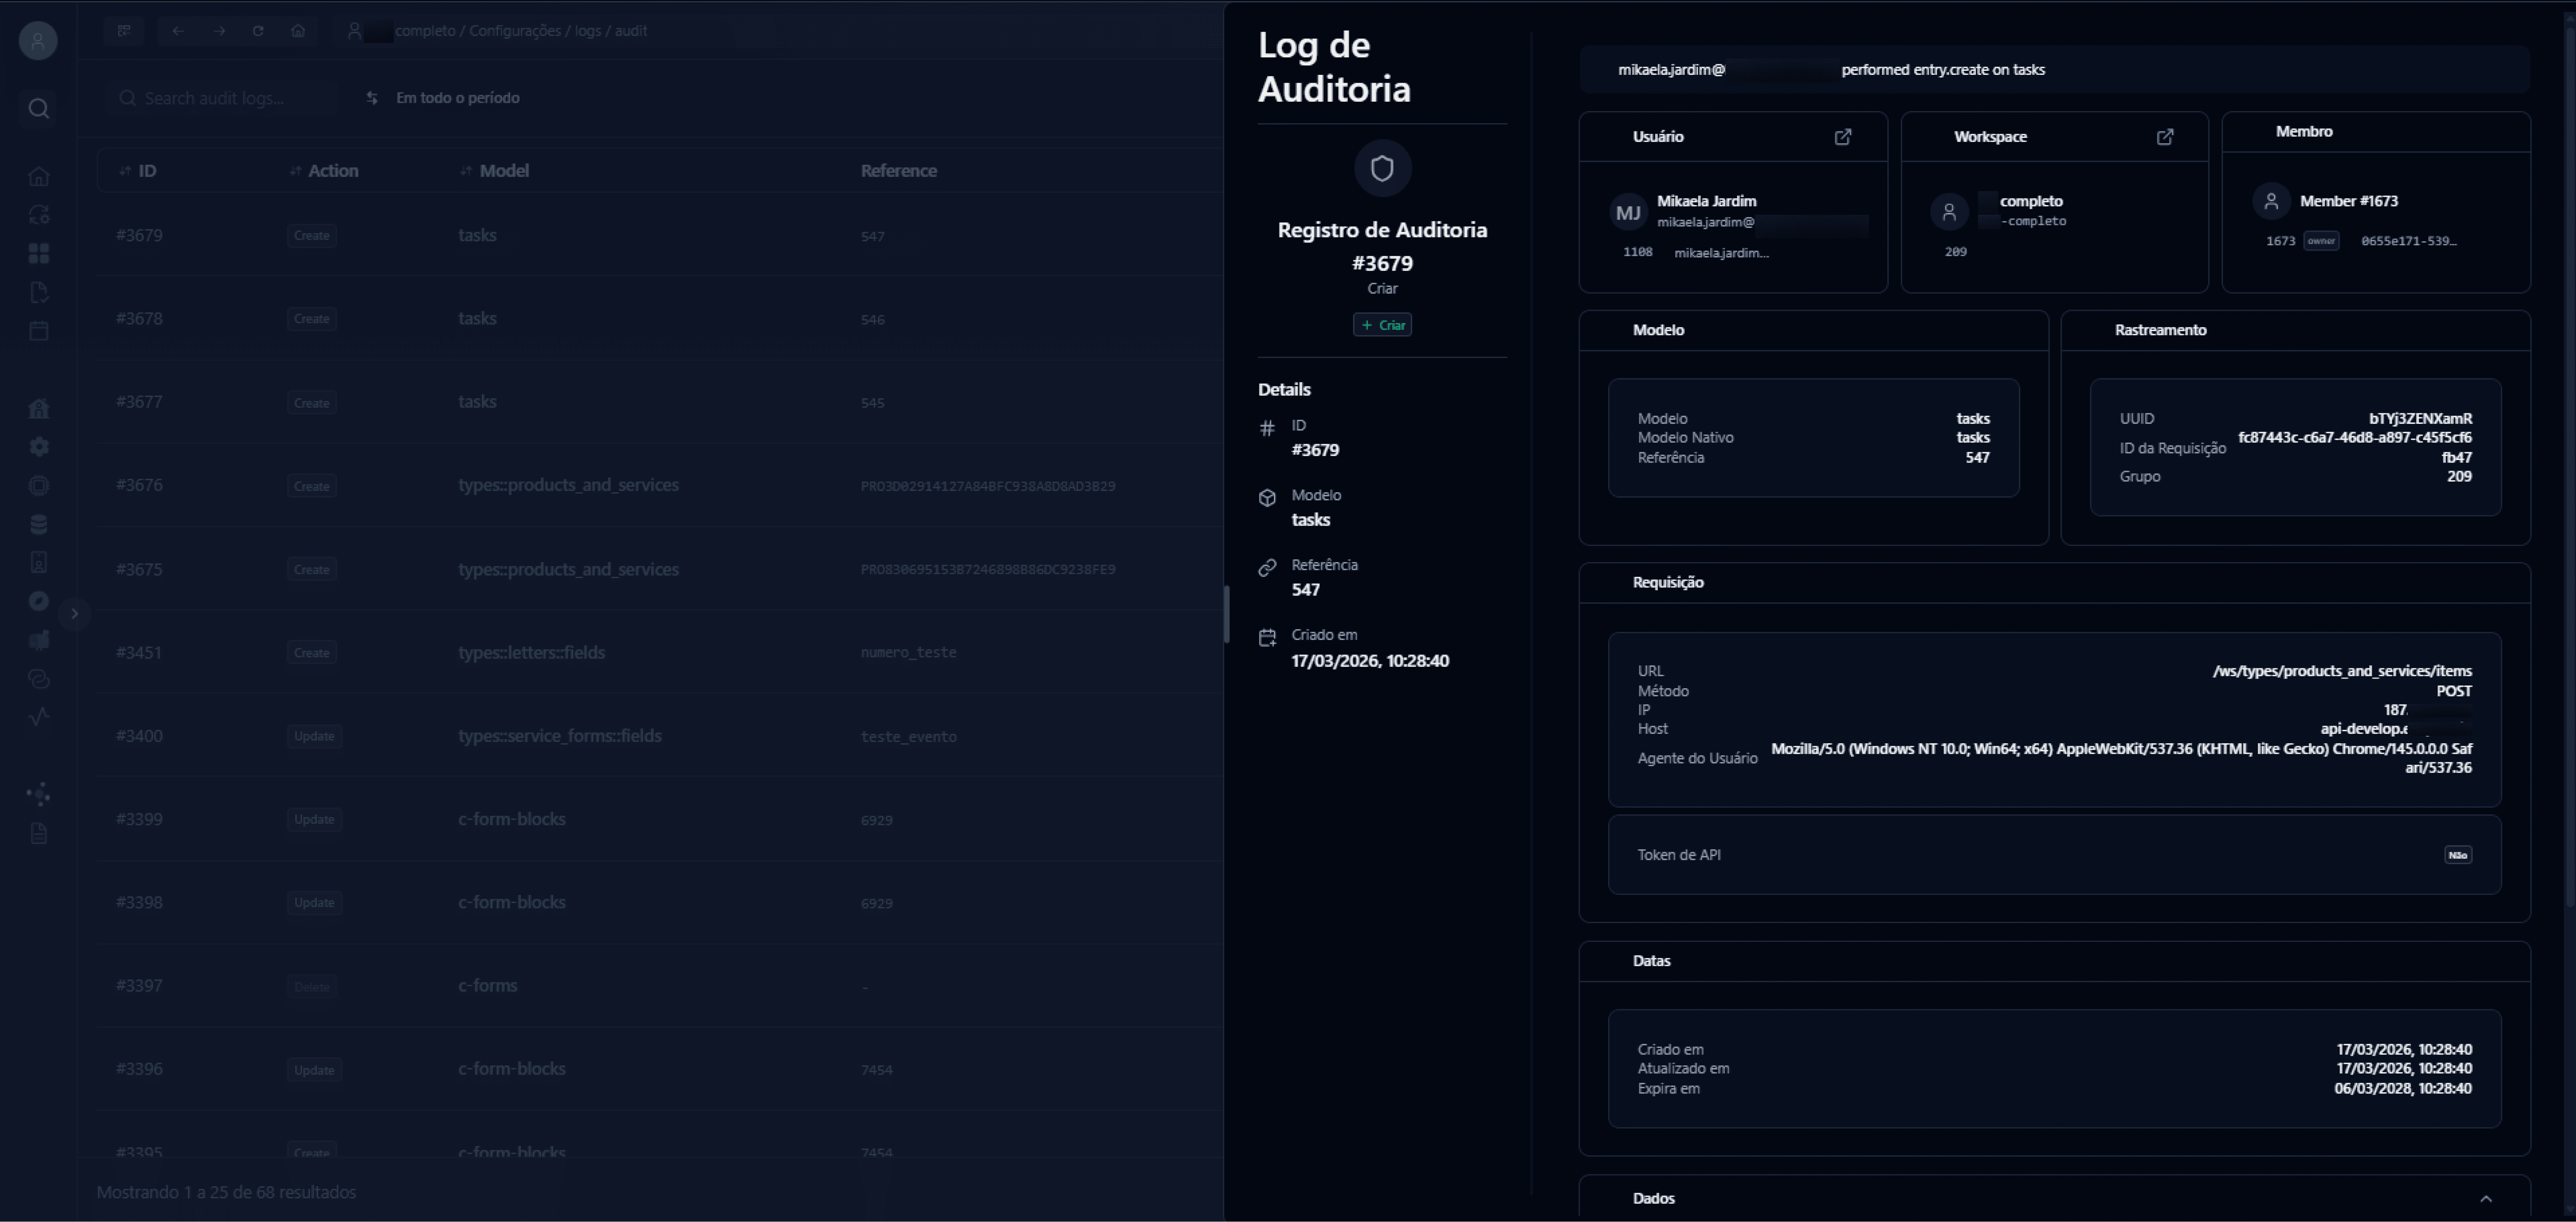2576x1222 pixels.
Task: Open the apps grid icon in the sidebar
Action: [x=39, y=253]
